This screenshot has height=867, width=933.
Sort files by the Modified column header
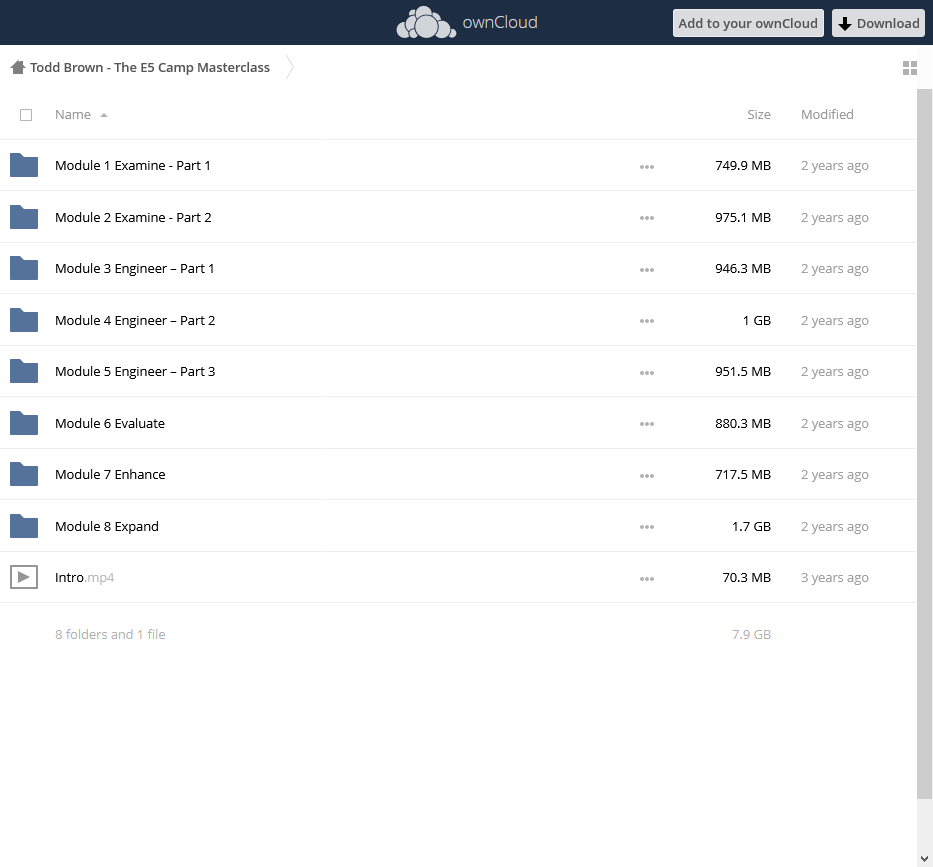point(827,115)
